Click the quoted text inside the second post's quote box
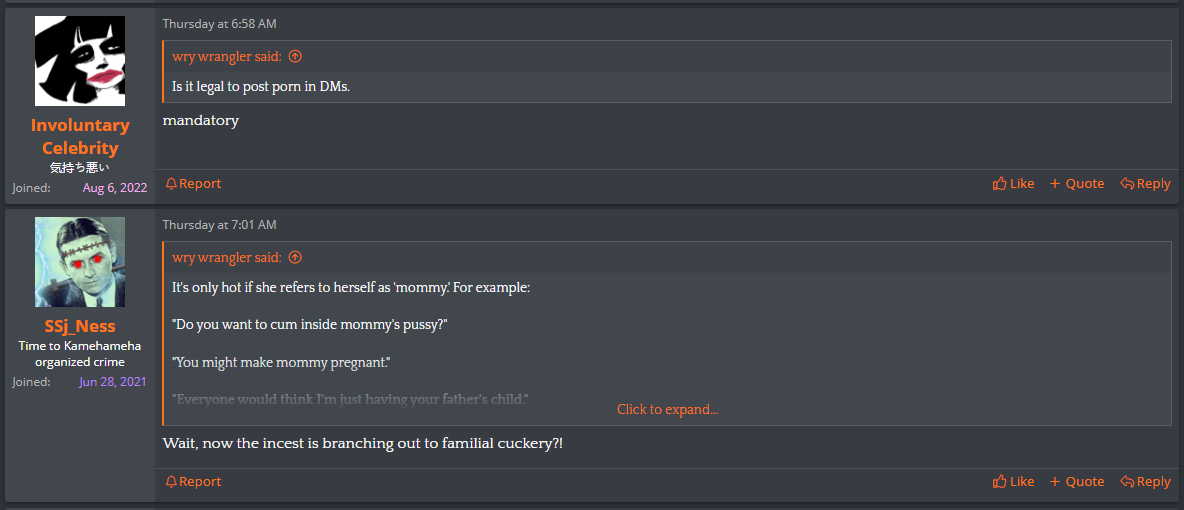 [352, 343]
